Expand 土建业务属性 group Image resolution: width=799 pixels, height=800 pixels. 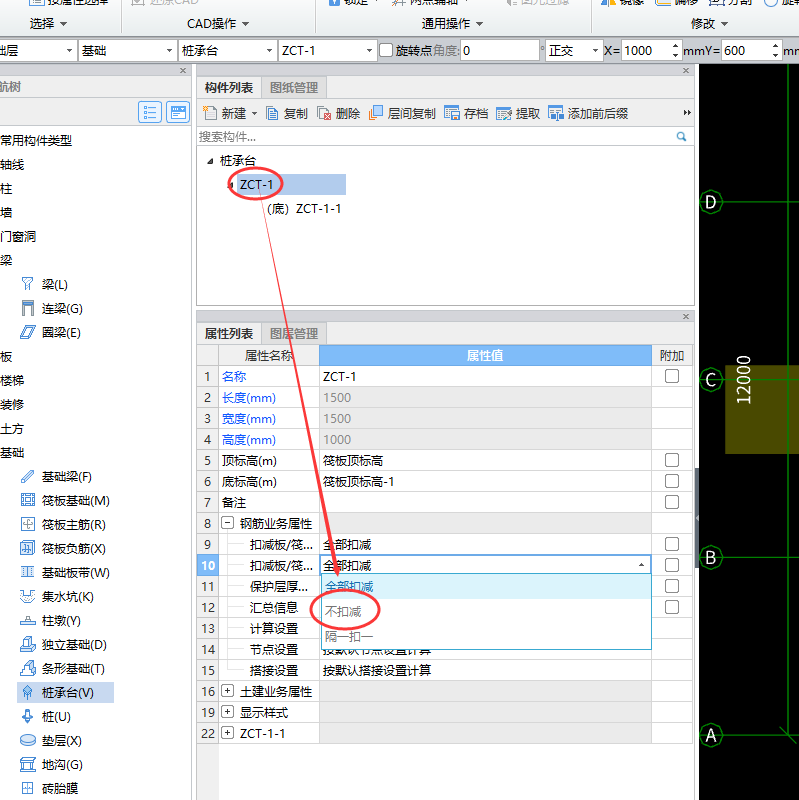click(x=228, y=691)
